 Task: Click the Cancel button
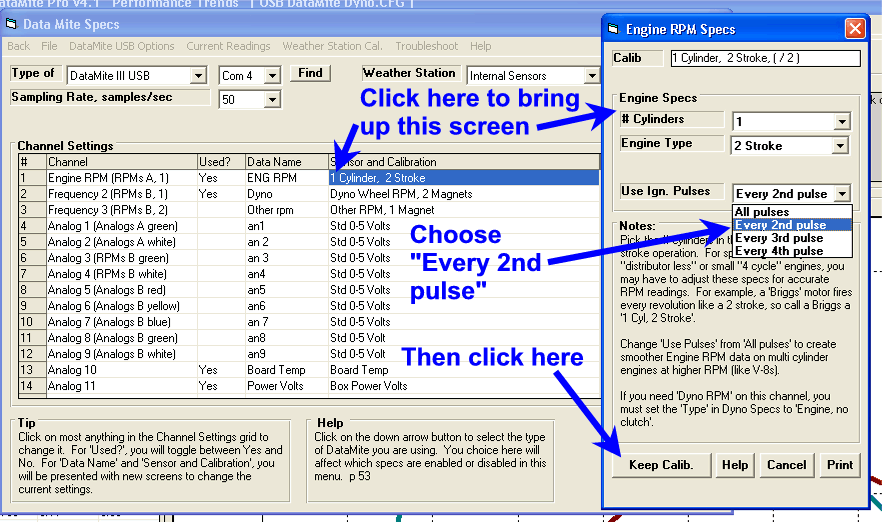coord(787,465)
